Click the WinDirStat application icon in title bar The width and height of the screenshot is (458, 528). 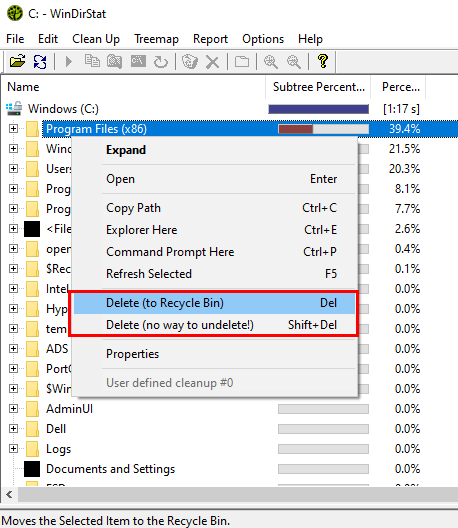[x=15, y=13]
